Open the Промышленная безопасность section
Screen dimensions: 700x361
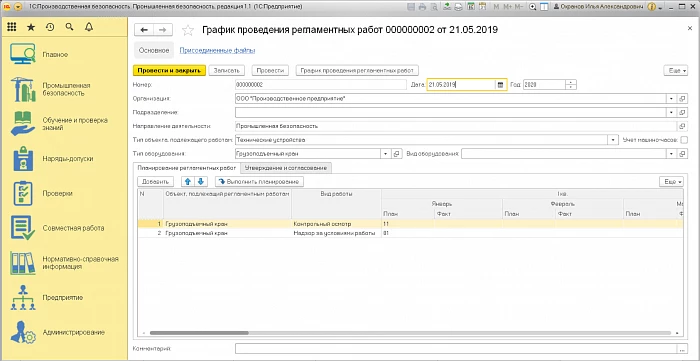point(66,89)
